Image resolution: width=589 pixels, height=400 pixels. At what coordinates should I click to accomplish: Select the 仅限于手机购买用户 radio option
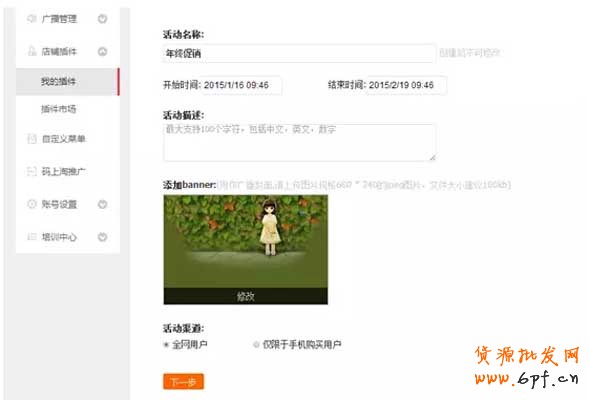click(x=256, y=344)
